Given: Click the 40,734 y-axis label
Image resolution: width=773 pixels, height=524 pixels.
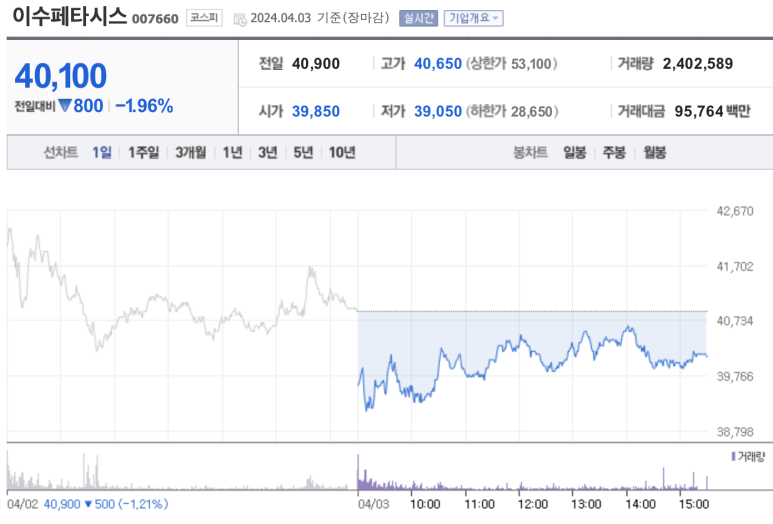Looking at the screenshot, I should (x=735, y=321).
